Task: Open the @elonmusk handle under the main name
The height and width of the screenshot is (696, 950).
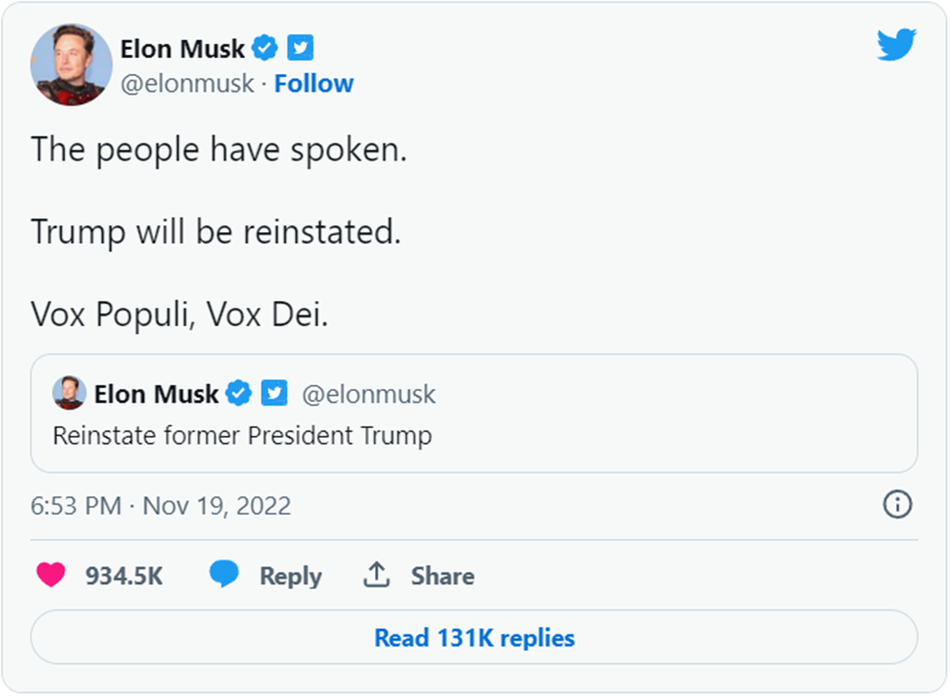Action: coord(187,84)
